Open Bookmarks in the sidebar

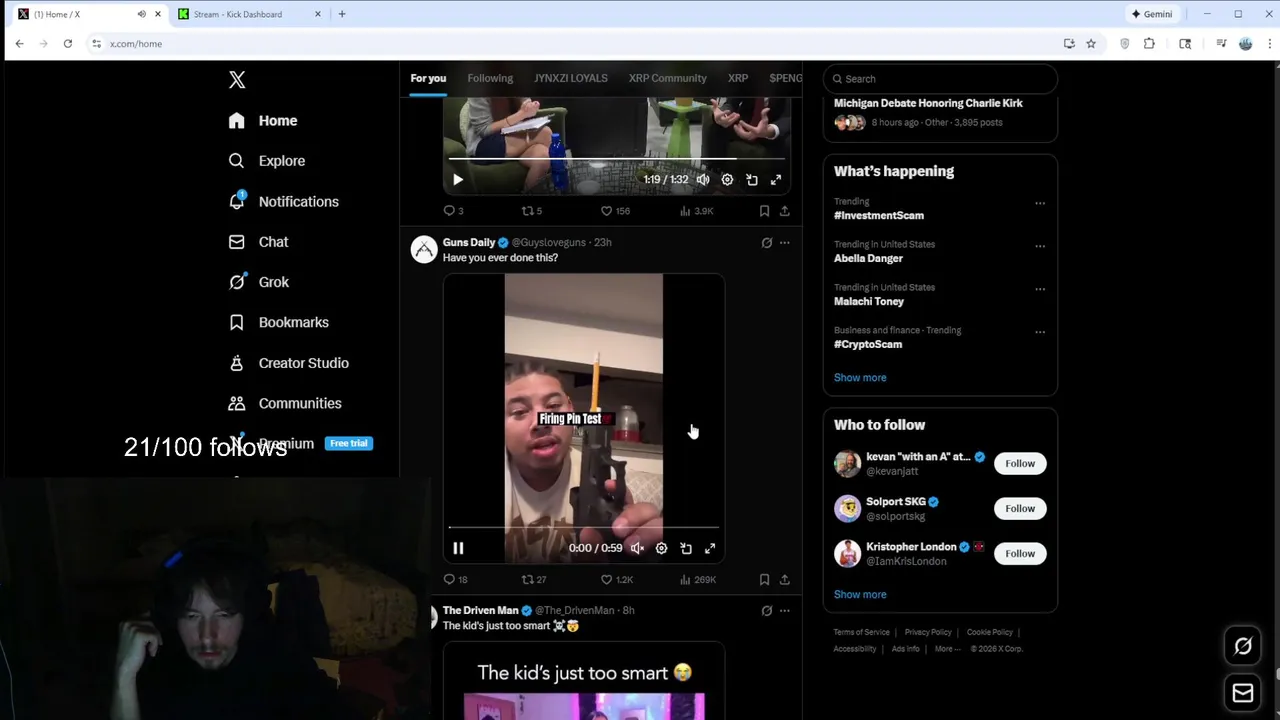(279, 322)
